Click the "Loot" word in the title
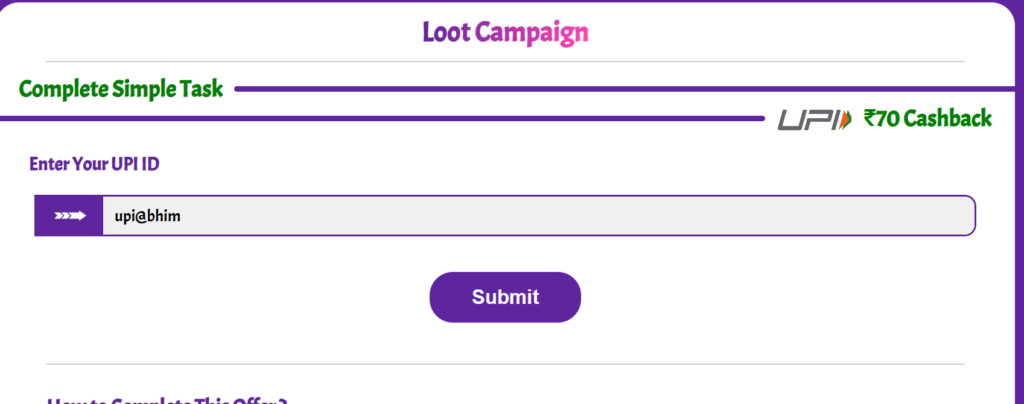Screen dimensions: 1024x404 [446, 32]
